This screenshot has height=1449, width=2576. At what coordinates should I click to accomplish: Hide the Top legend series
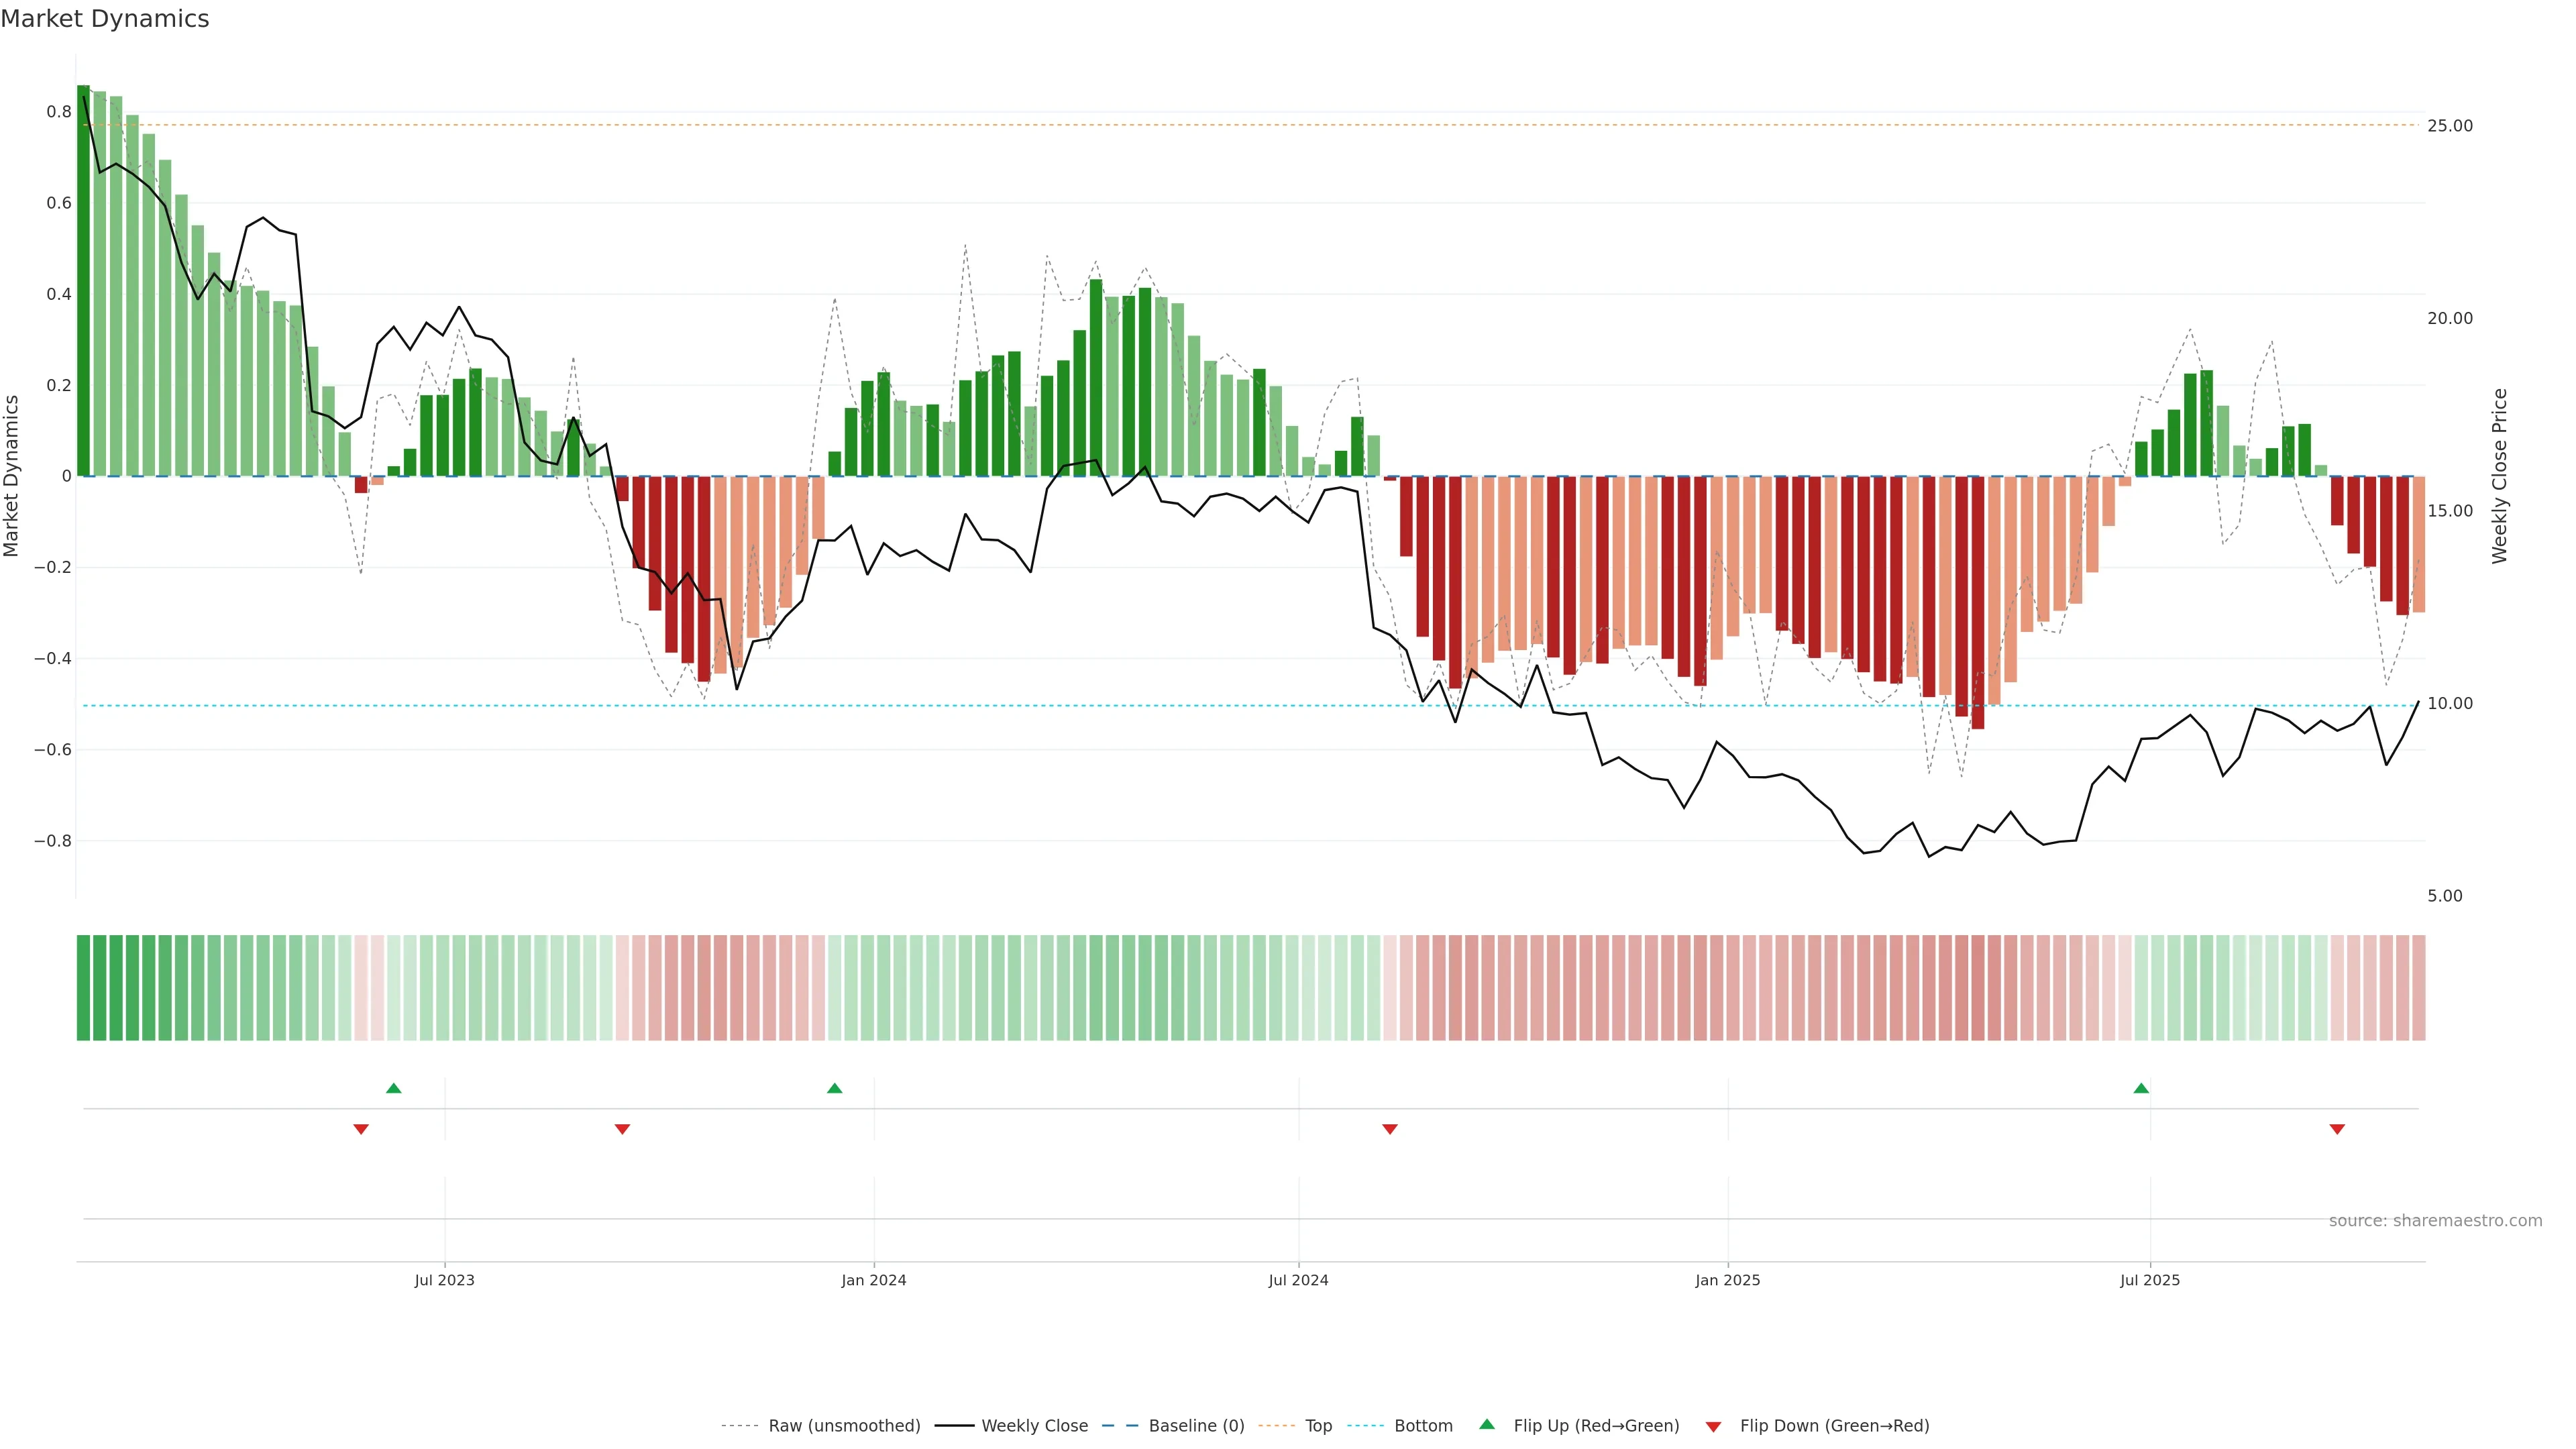(x=1318, y=1426)
